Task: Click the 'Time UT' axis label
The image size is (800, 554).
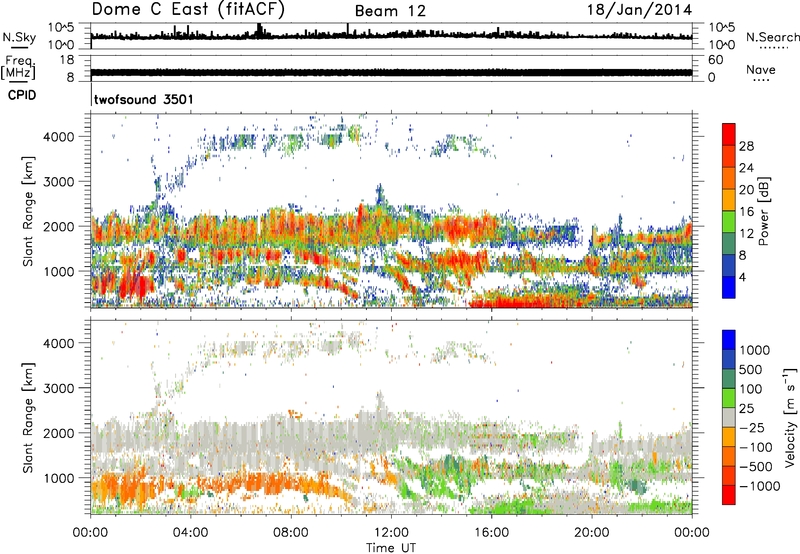Action: pyautogui.click(x=391, y=547)
